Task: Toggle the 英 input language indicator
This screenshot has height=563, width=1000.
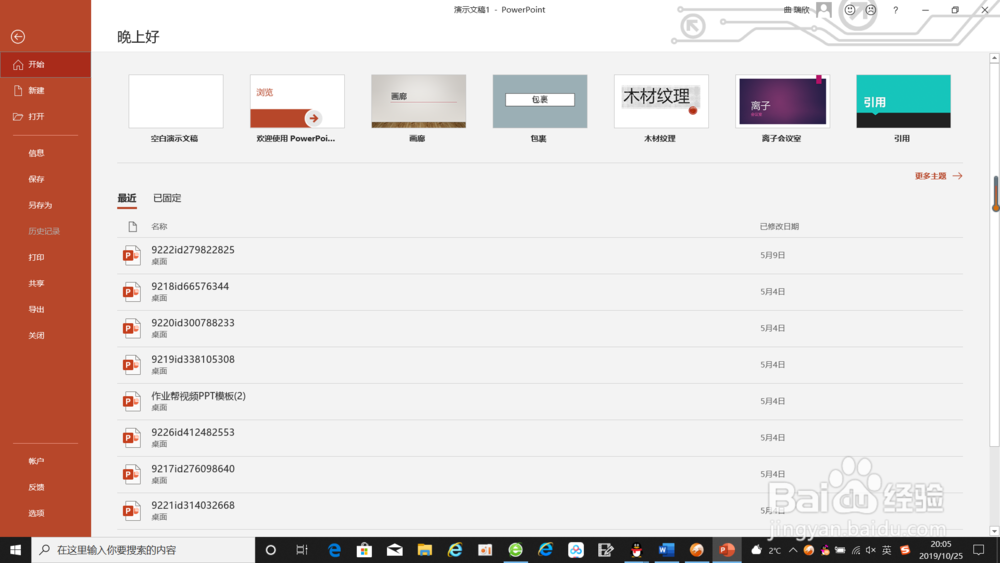Action: (x=886, y=550)
